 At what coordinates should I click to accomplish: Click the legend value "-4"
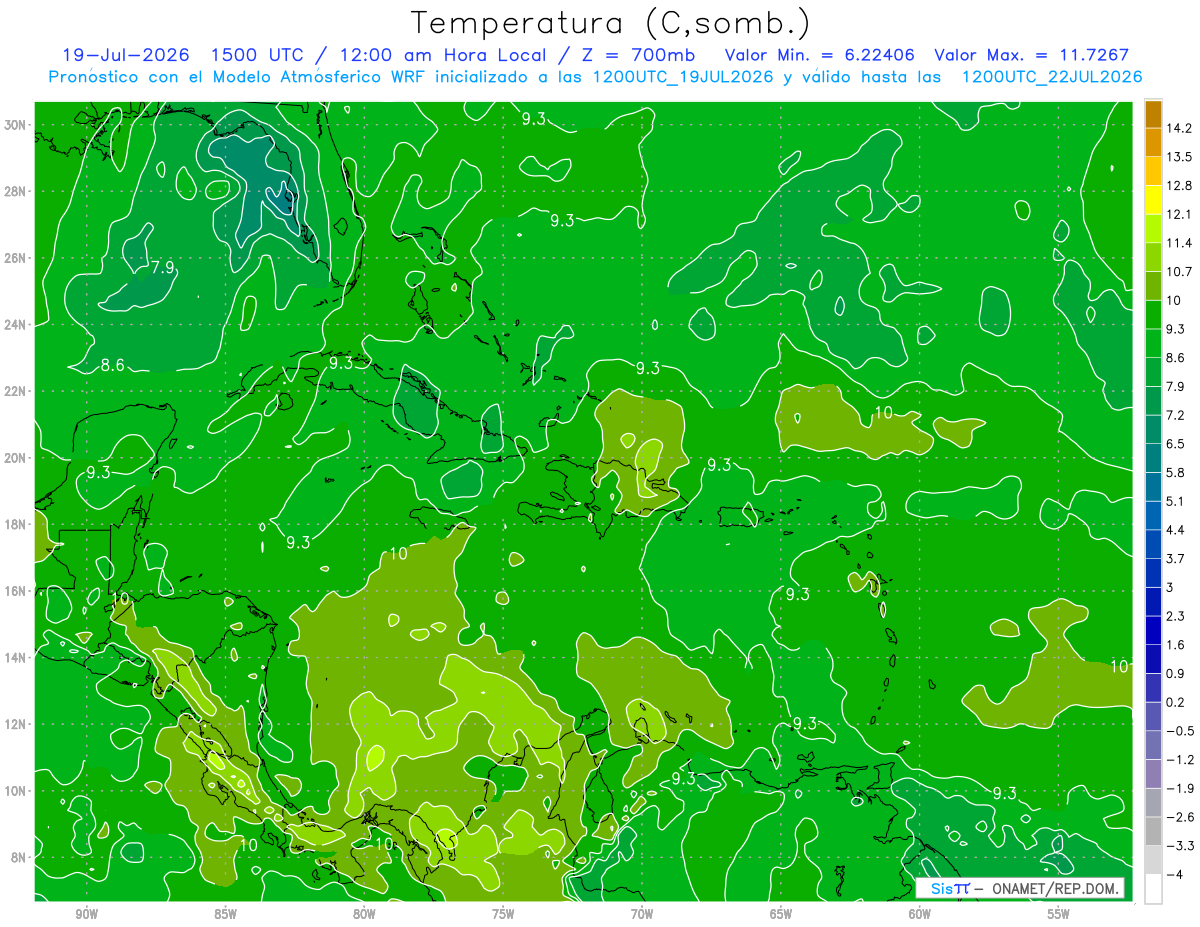coord(1174,874)
